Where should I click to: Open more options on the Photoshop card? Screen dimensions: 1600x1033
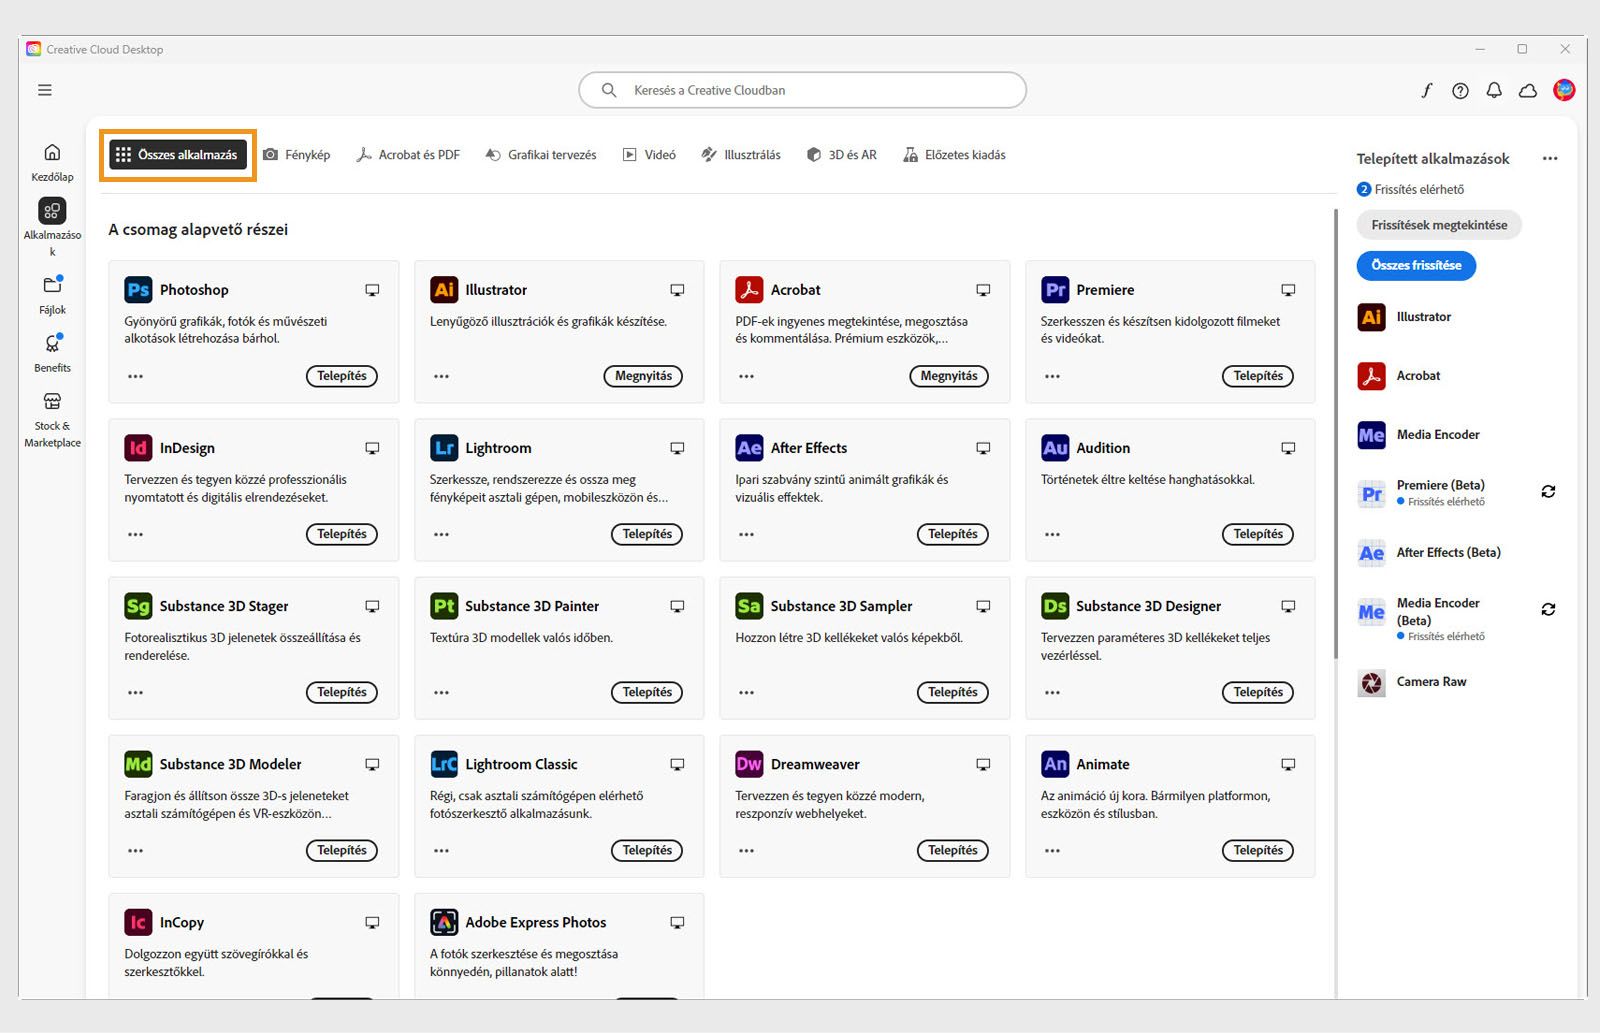pyautogui.click(x=135, y=376)
